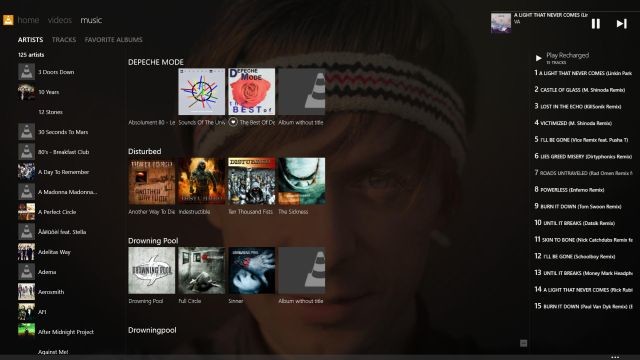
Task: Open the 30 Seconds To Mars cone icon
Action: (26, 132)
